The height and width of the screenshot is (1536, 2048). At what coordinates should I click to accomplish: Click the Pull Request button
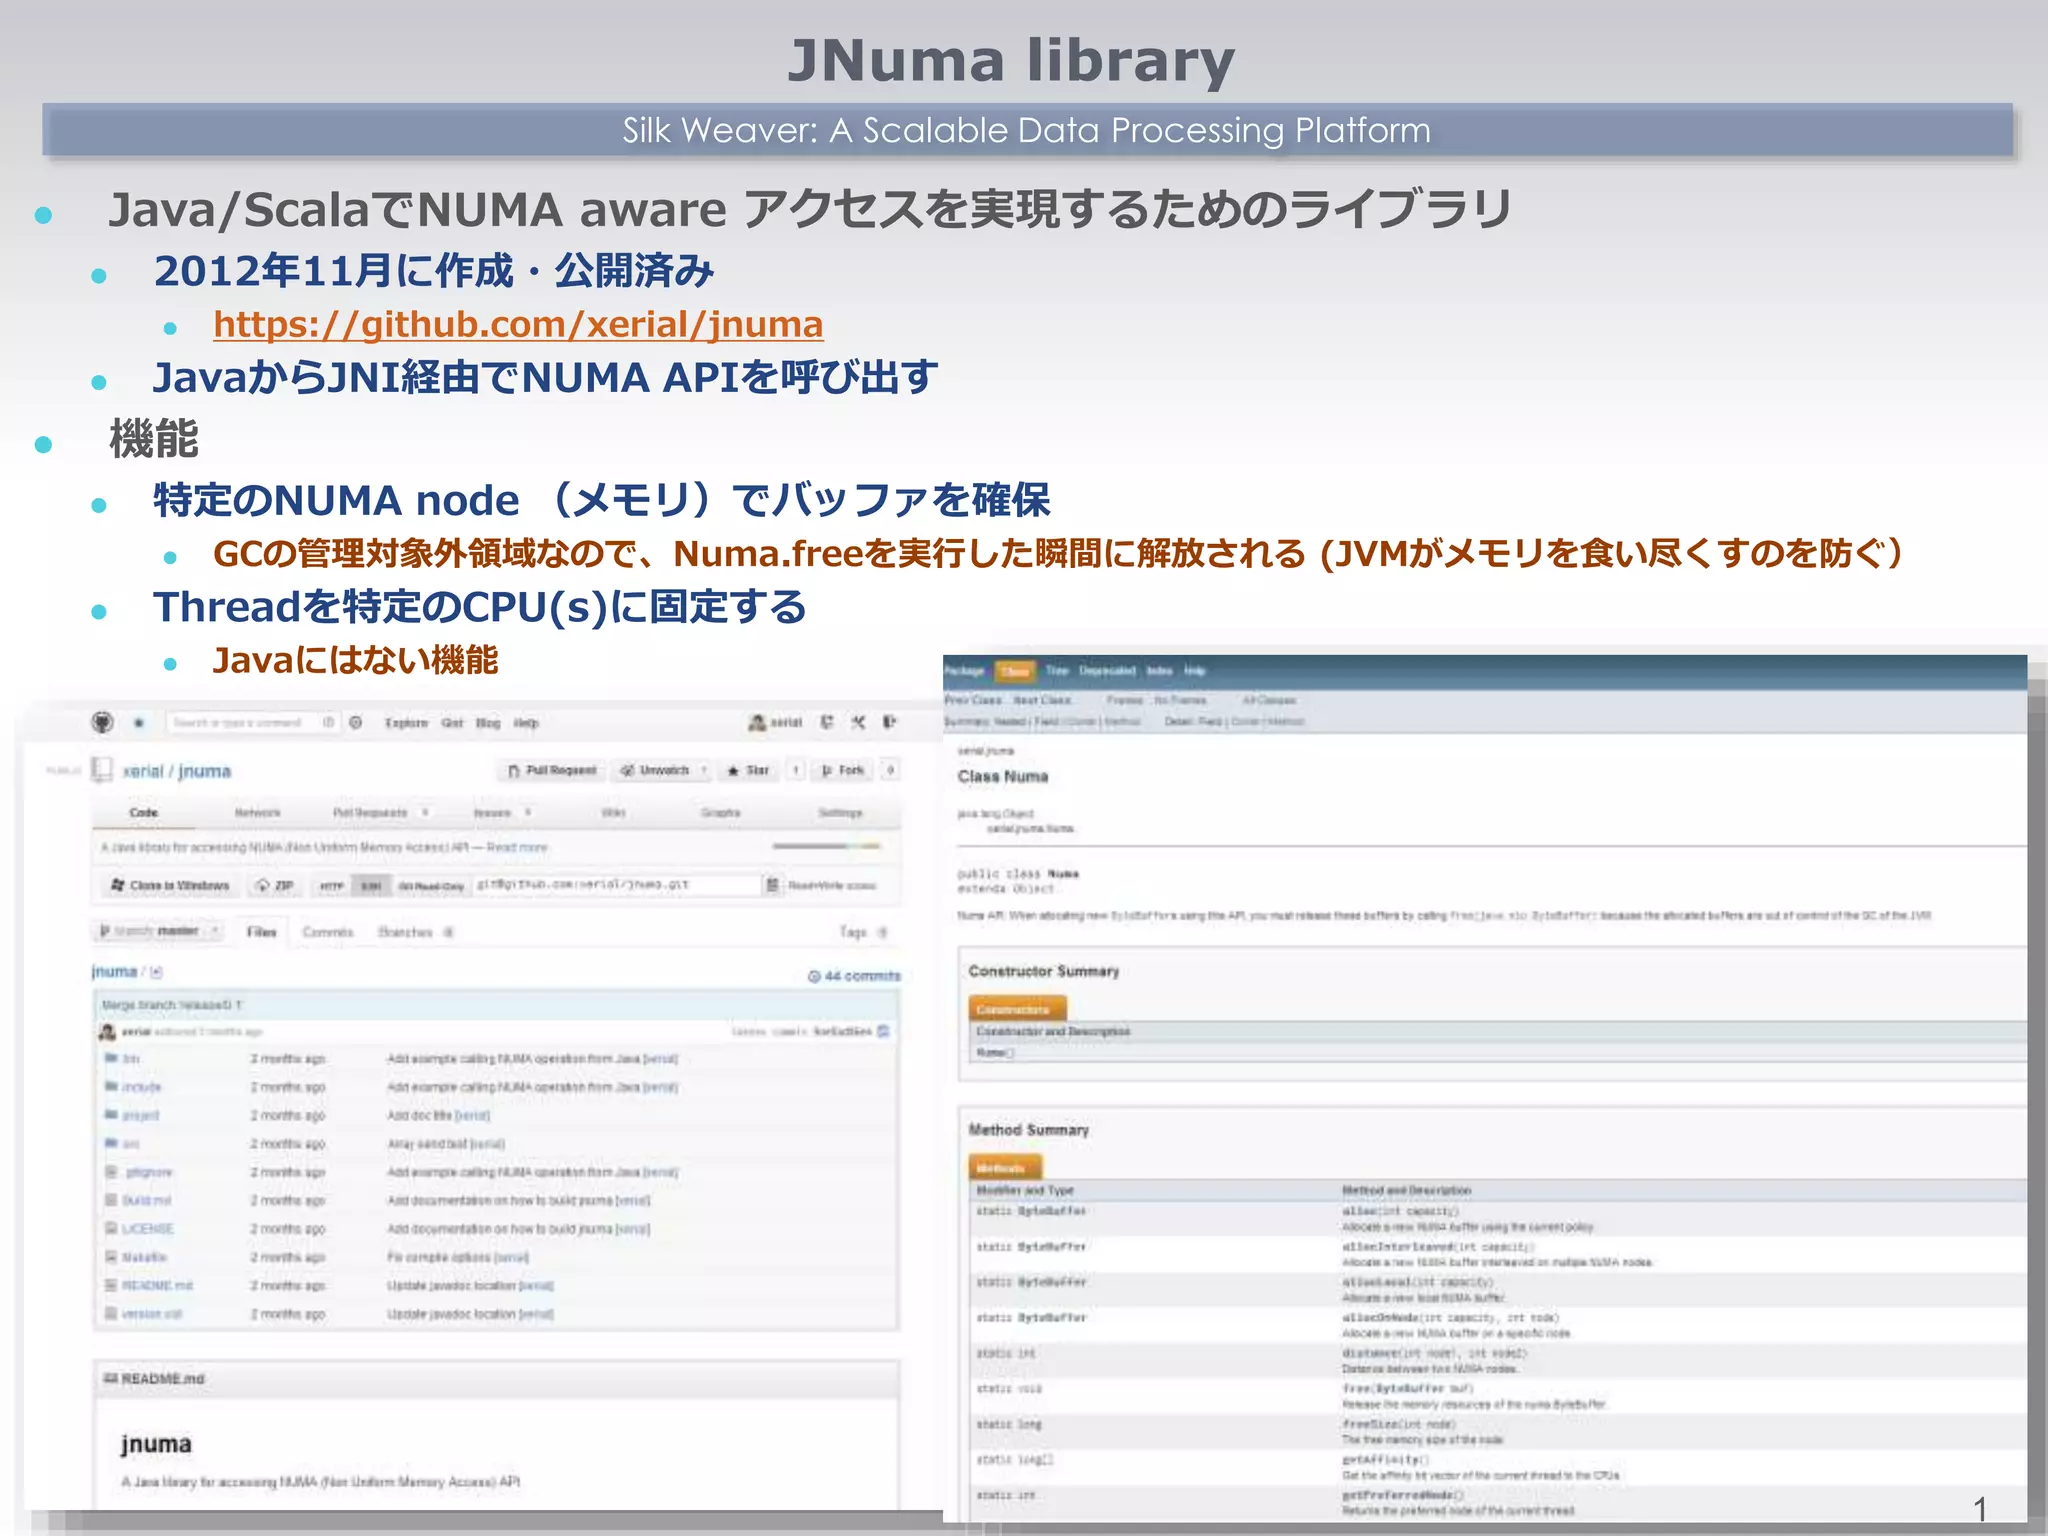pos(552,770)
